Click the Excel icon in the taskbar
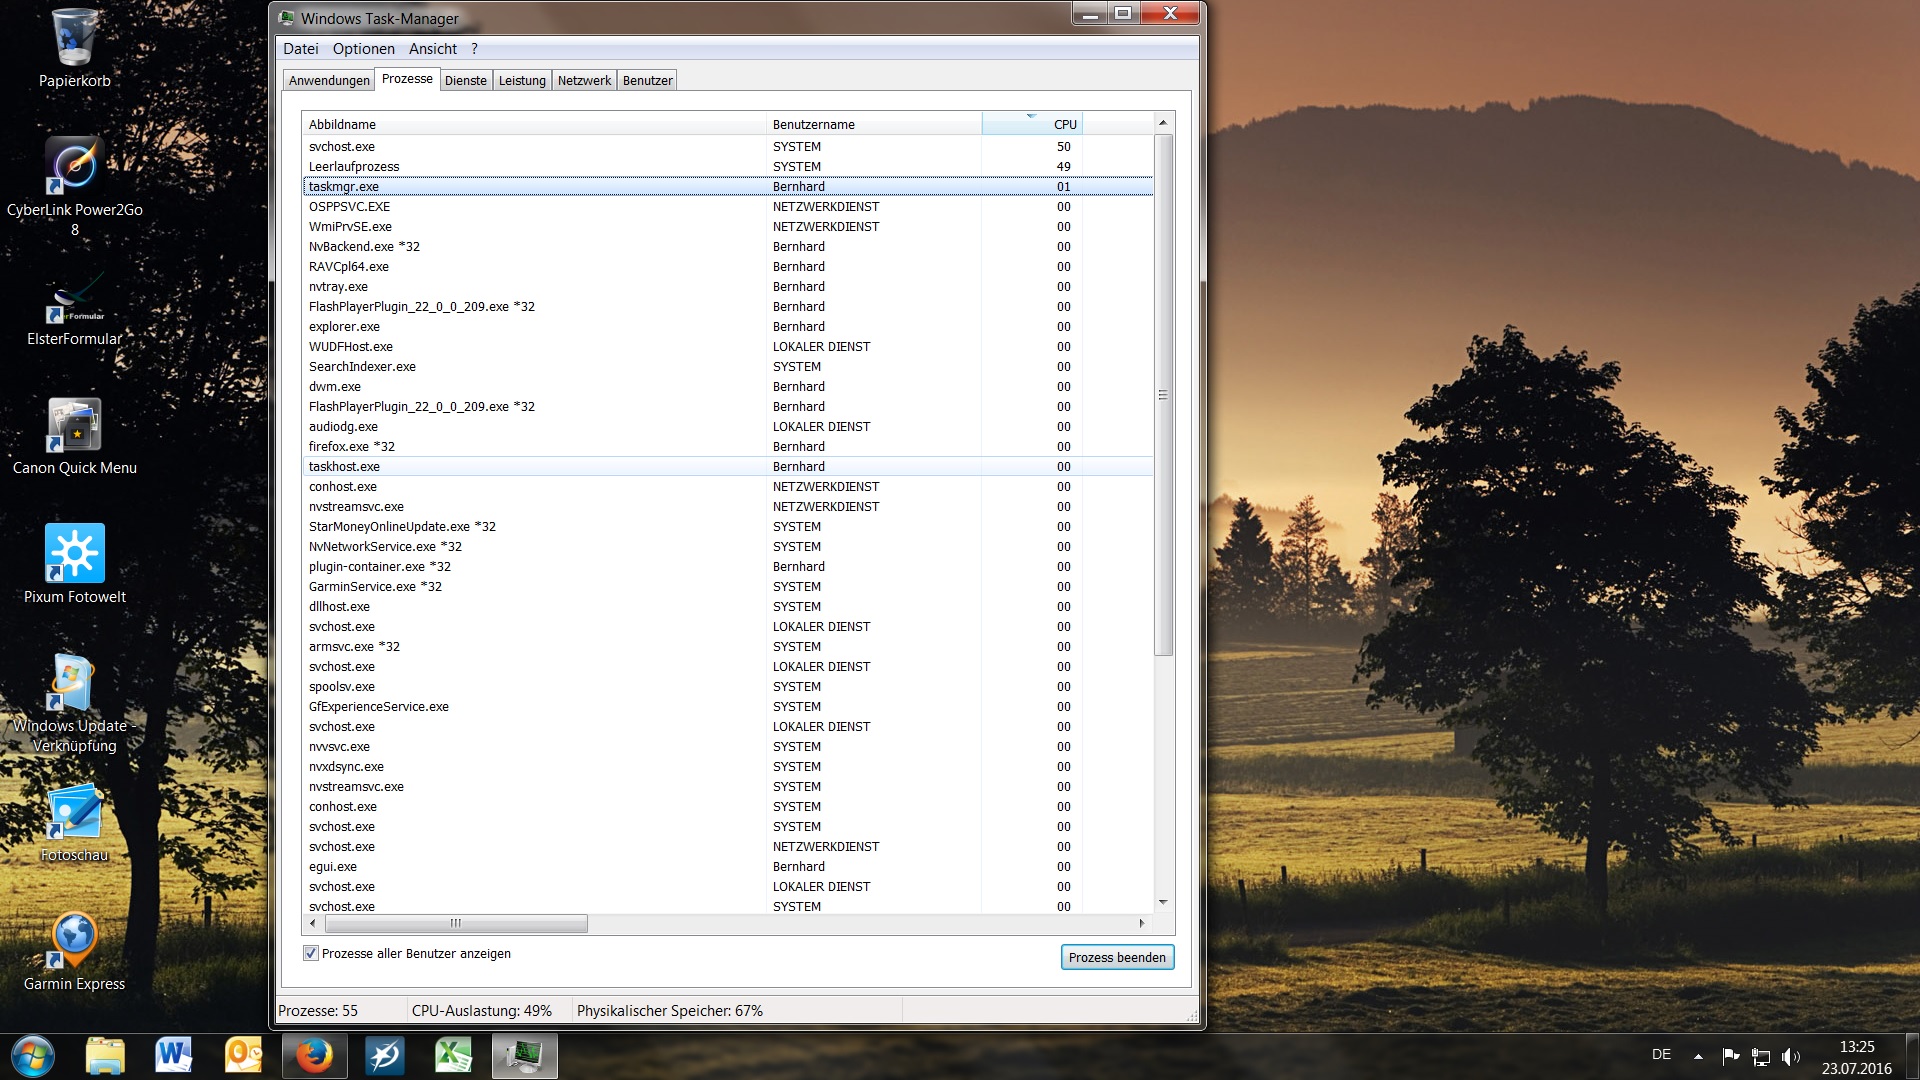The width and height of the screenshot is (1920, 1080). tap(453, 1056)
